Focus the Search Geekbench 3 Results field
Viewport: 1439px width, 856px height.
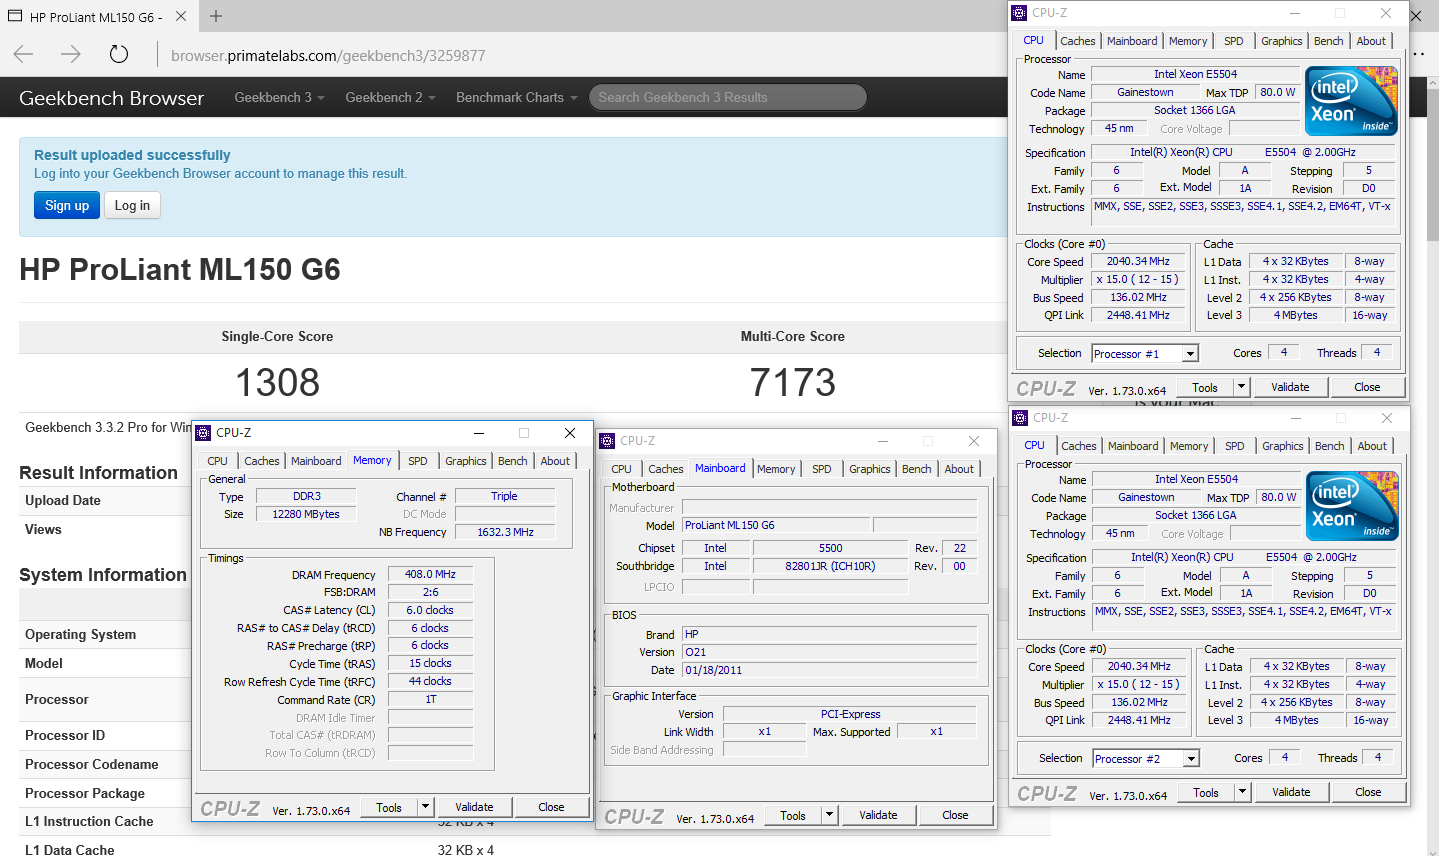(727, 97)
